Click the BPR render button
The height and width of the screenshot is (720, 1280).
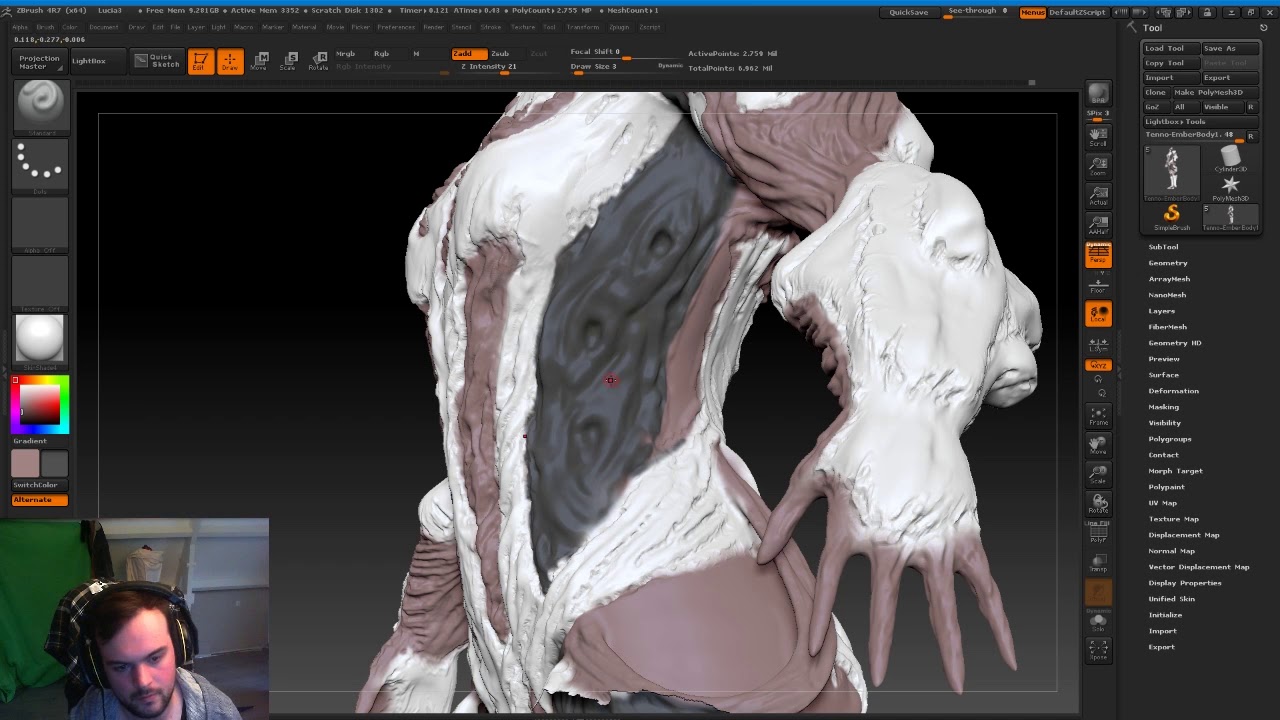pyautogui.click(x=1098, y=94)
